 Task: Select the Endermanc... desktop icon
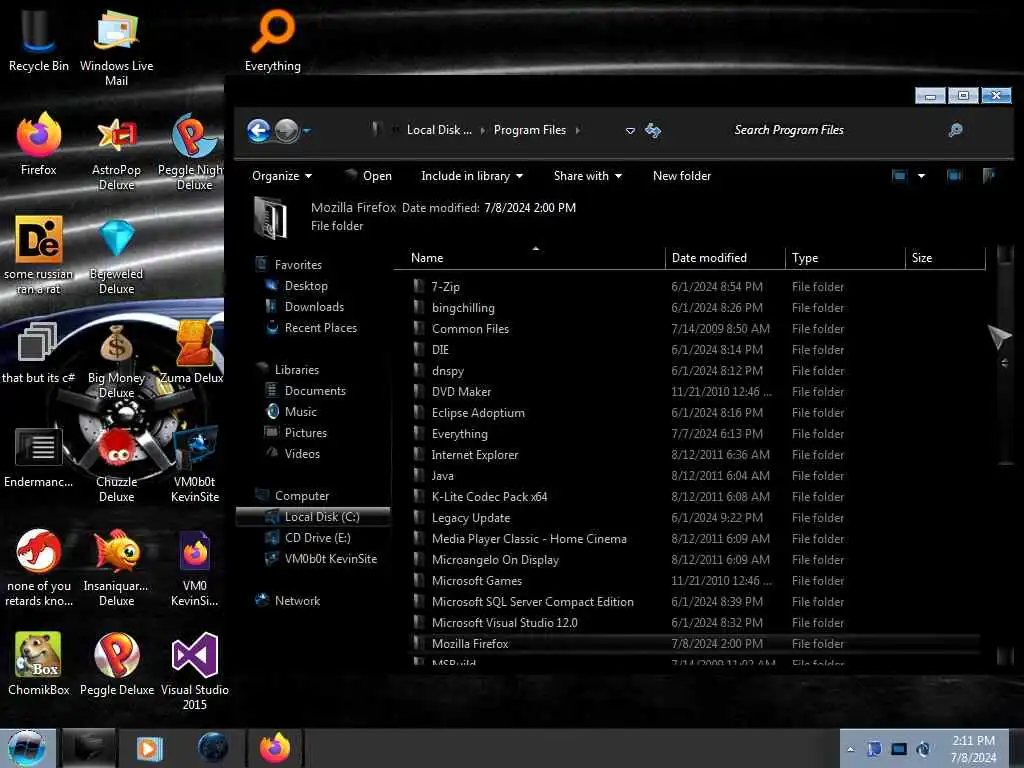point(39,457)
